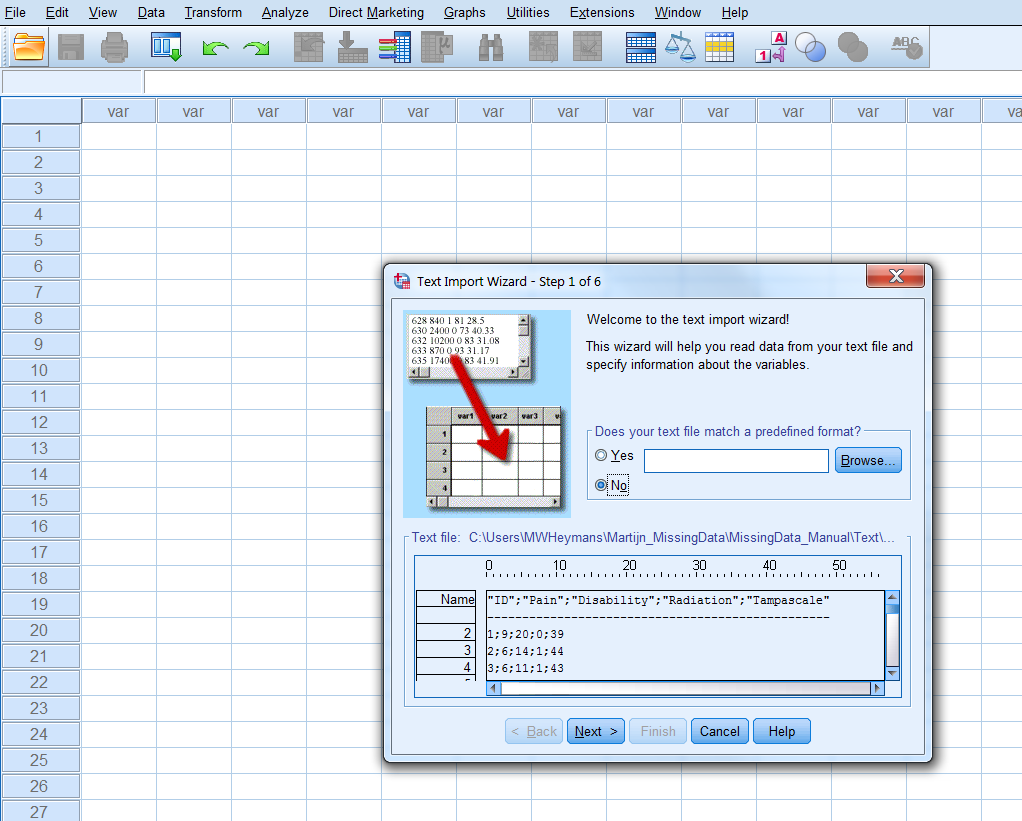Click the Open data document folder icon
Screen dimensions: 1022x821
pos(29,47)
